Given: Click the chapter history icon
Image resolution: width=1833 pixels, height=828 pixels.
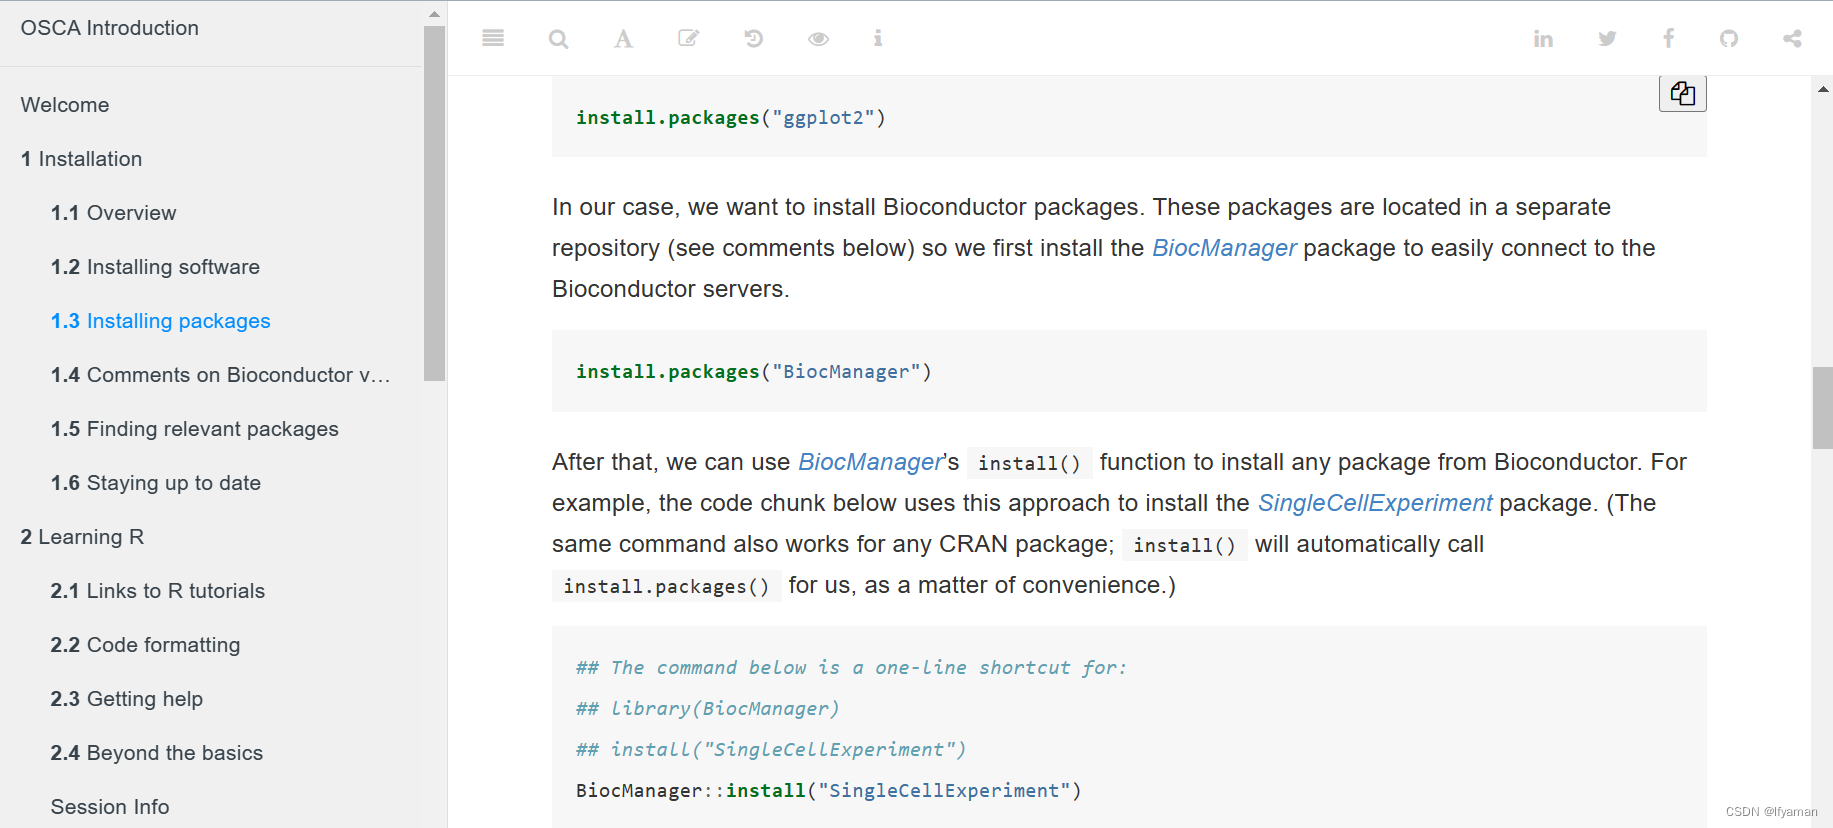Looking at the screenshot, I should tap(753, 38).
